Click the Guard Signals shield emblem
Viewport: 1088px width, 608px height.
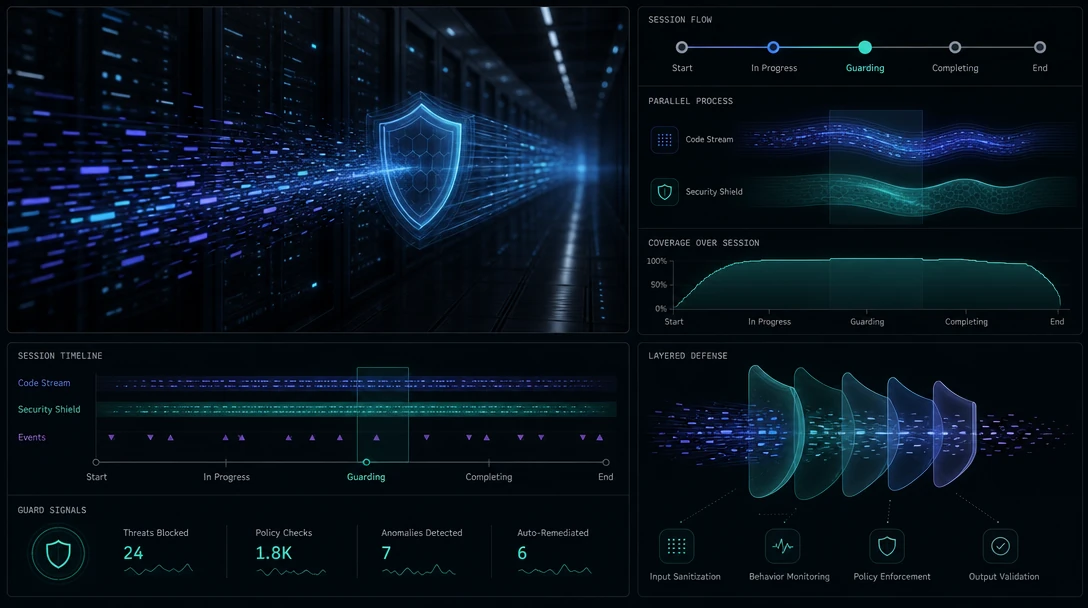click(58, 554)
